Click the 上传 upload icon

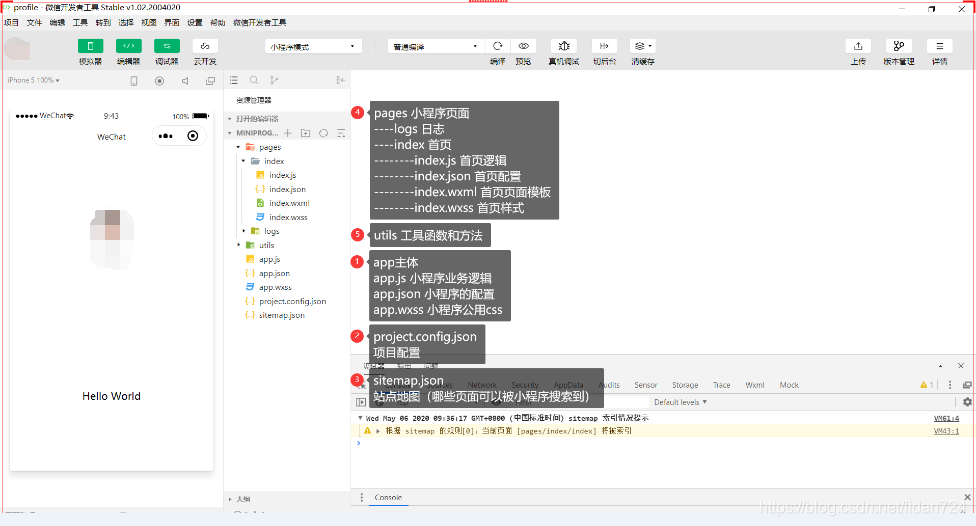click(858, 46)
